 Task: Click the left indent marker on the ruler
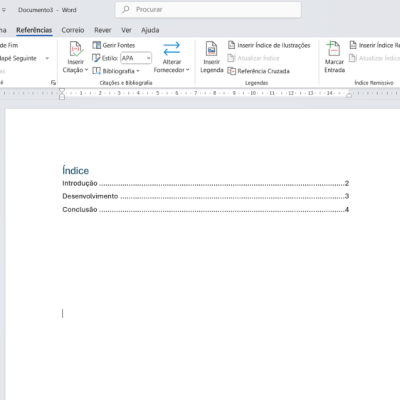point(62,94)
